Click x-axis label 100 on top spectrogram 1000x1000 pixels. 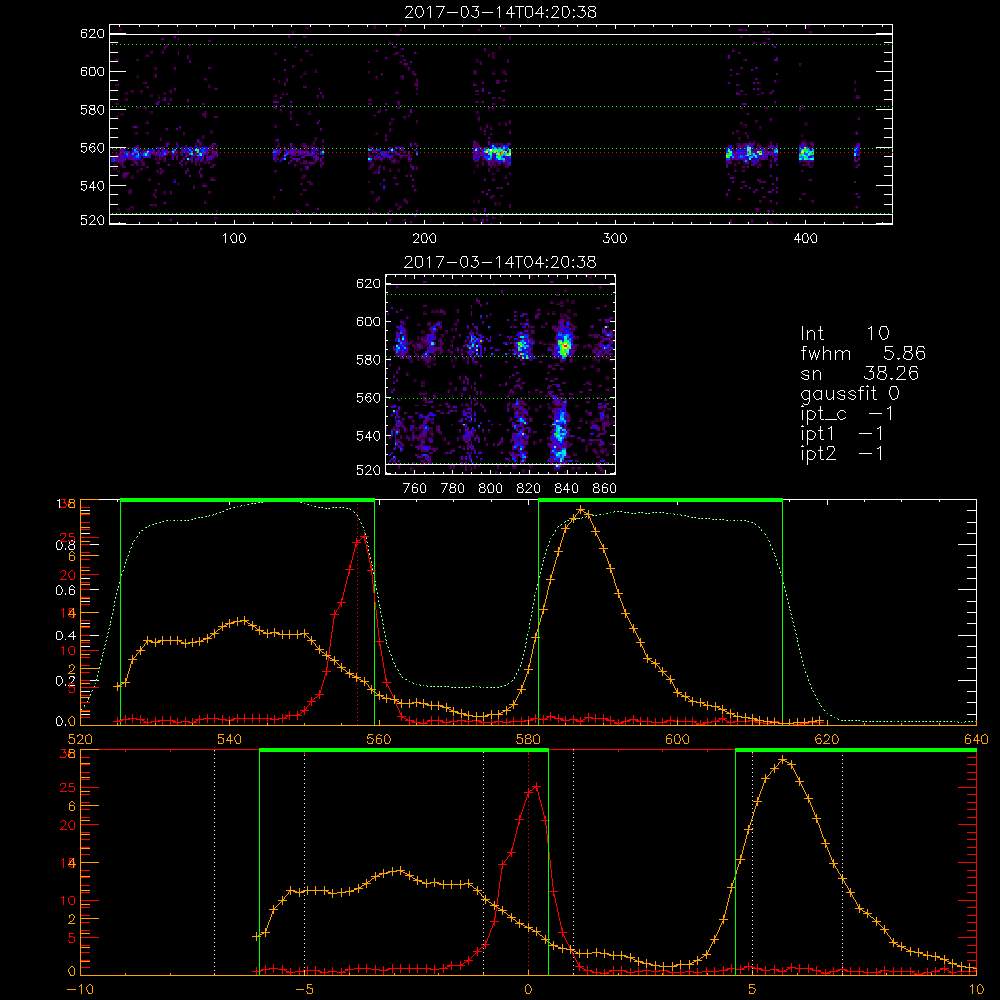pos(234,239)
